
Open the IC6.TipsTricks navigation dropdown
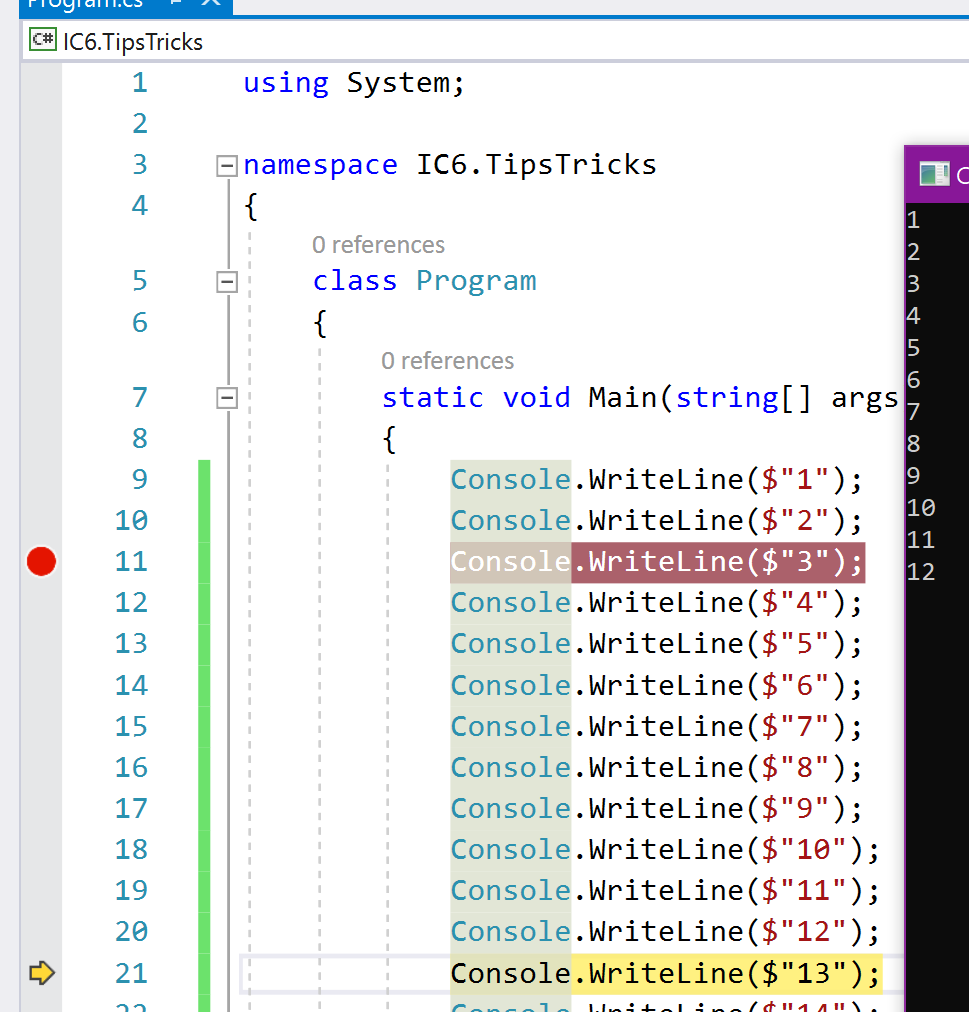(x=133, y=41)
